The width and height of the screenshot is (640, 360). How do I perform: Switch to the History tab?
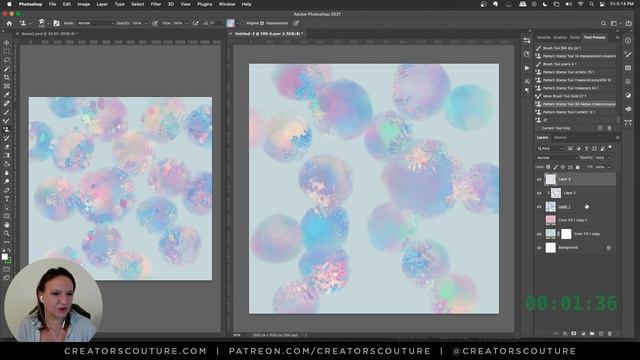(x=560, y=138)
